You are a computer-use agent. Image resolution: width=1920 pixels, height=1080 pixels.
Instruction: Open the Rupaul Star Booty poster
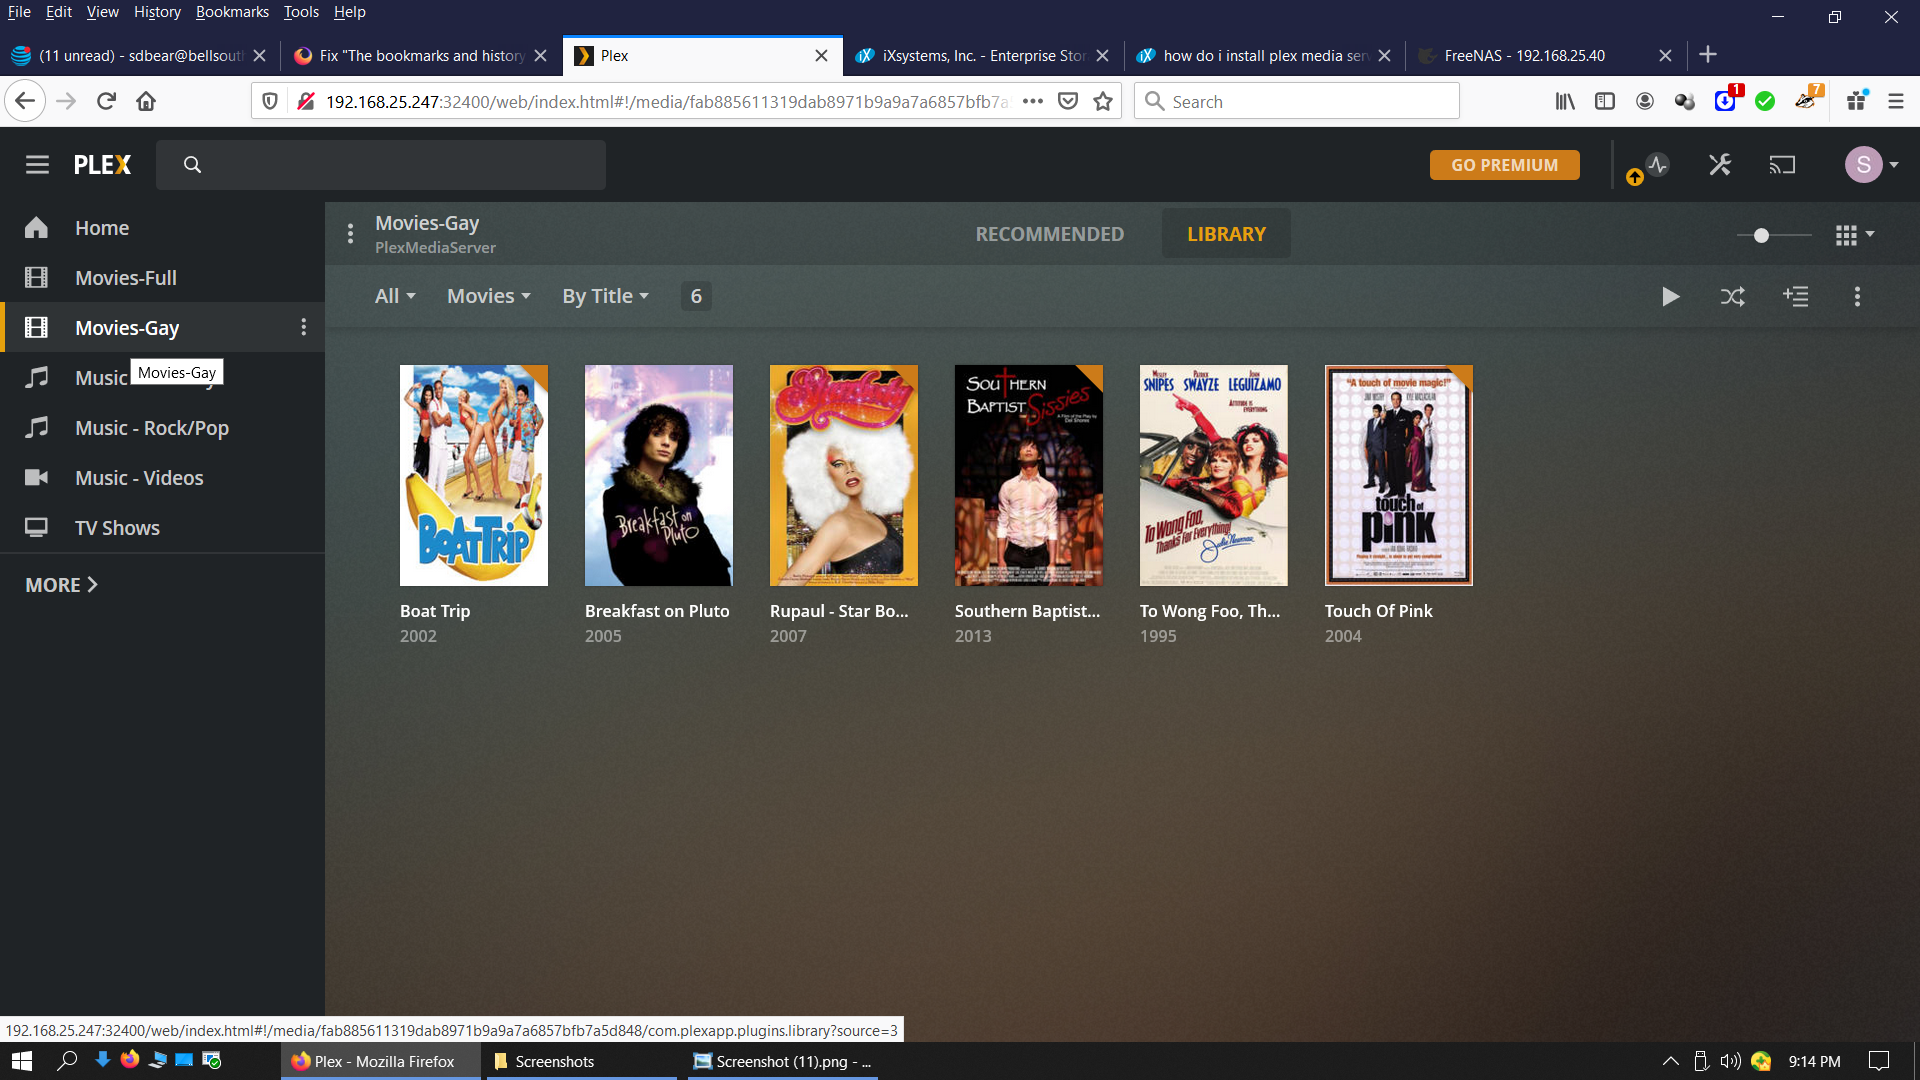[844, 475]
